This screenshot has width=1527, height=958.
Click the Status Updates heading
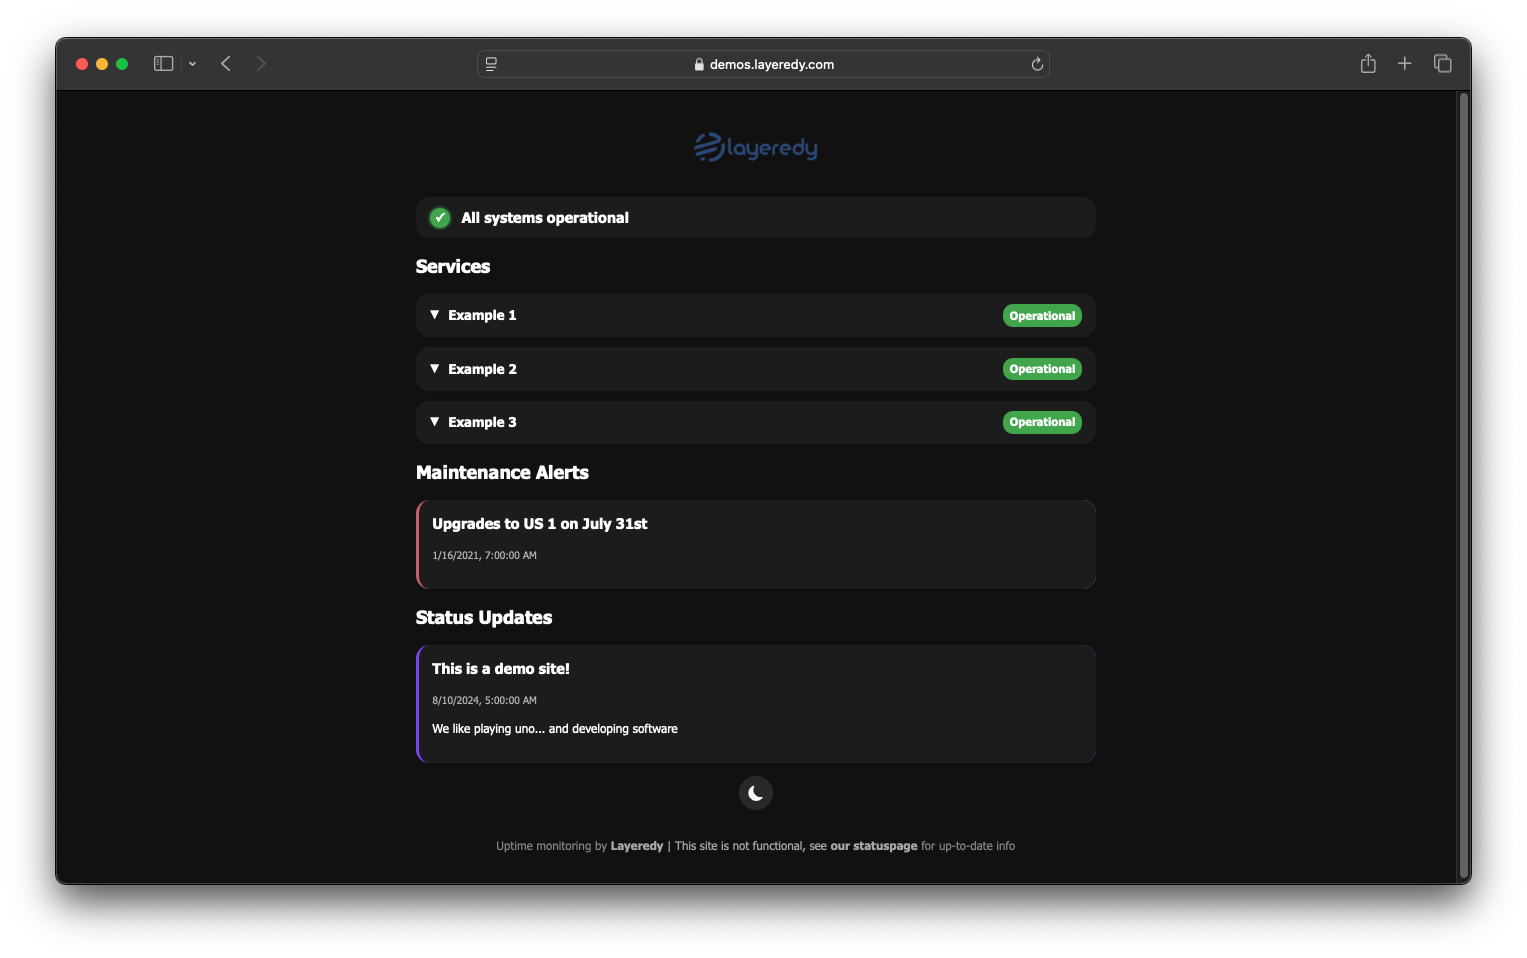click(484, 618)
